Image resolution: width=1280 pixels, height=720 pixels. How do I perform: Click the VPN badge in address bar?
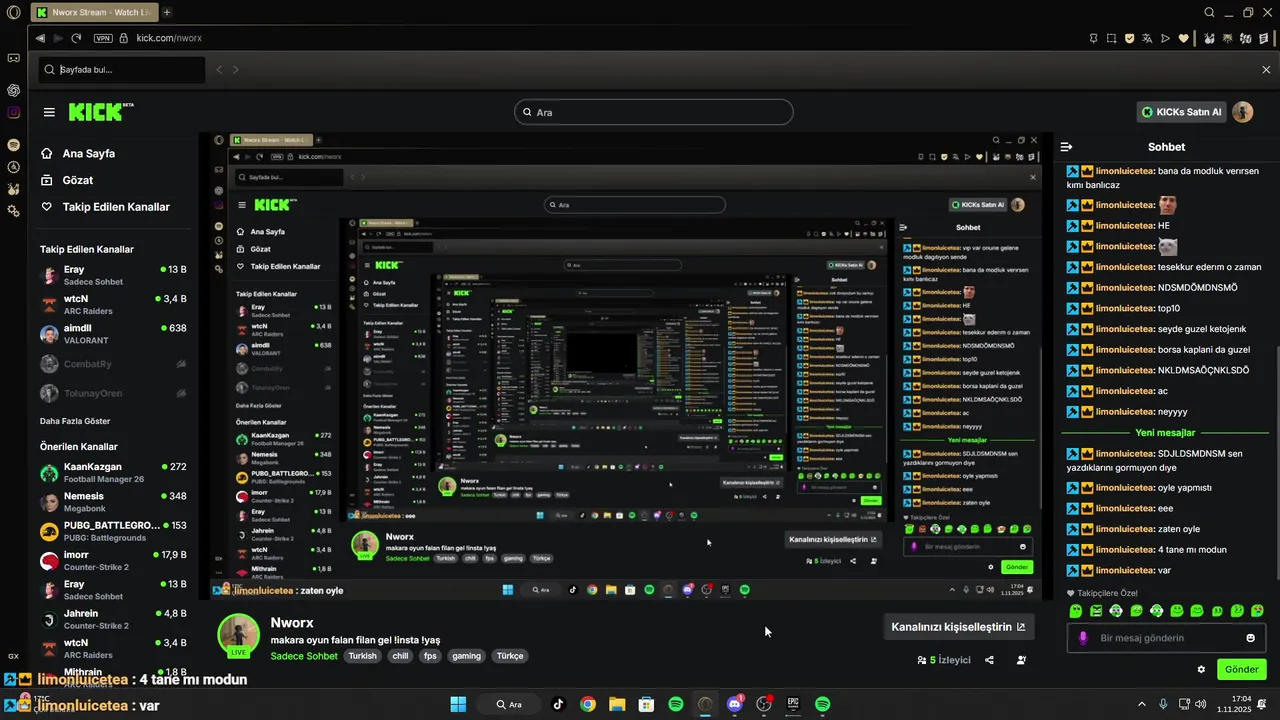pos(102,38)
